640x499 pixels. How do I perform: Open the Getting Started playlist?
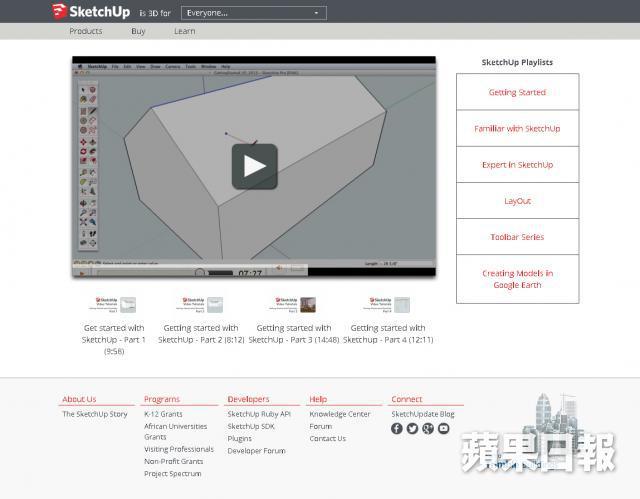tap(517, 92)
